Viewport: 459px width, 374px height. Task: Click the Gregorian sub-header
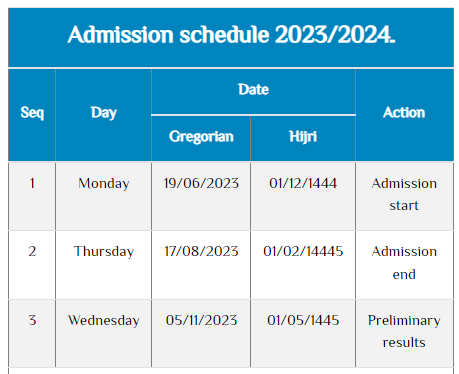click(201, 137)
